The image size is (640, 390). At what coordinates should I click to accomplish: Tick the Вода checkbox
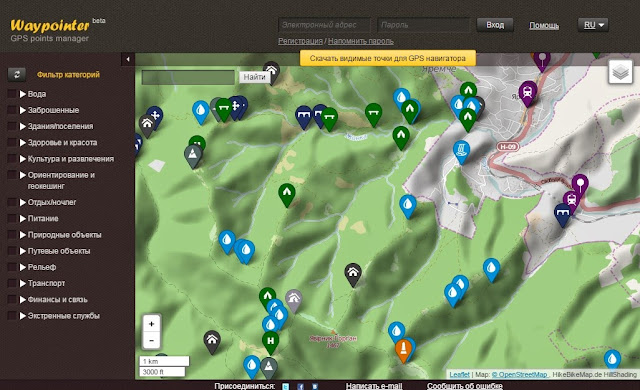(12, 93)
